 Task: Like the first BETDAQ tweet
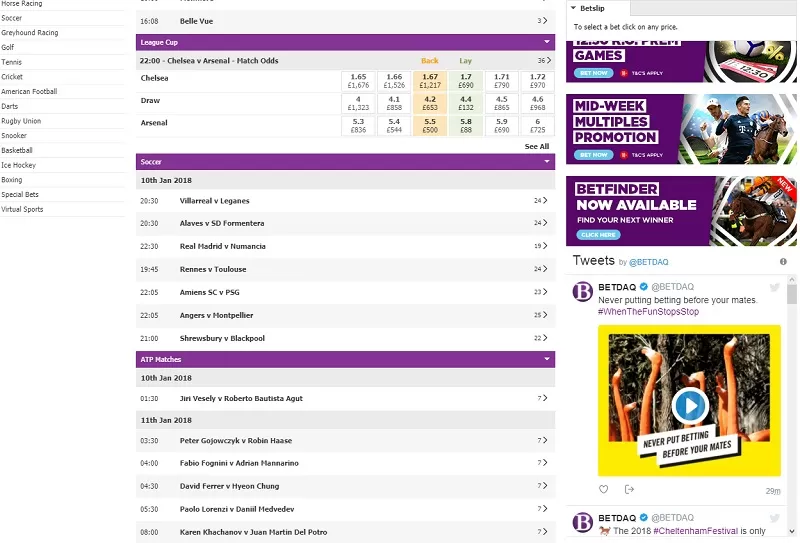(604, 489)
